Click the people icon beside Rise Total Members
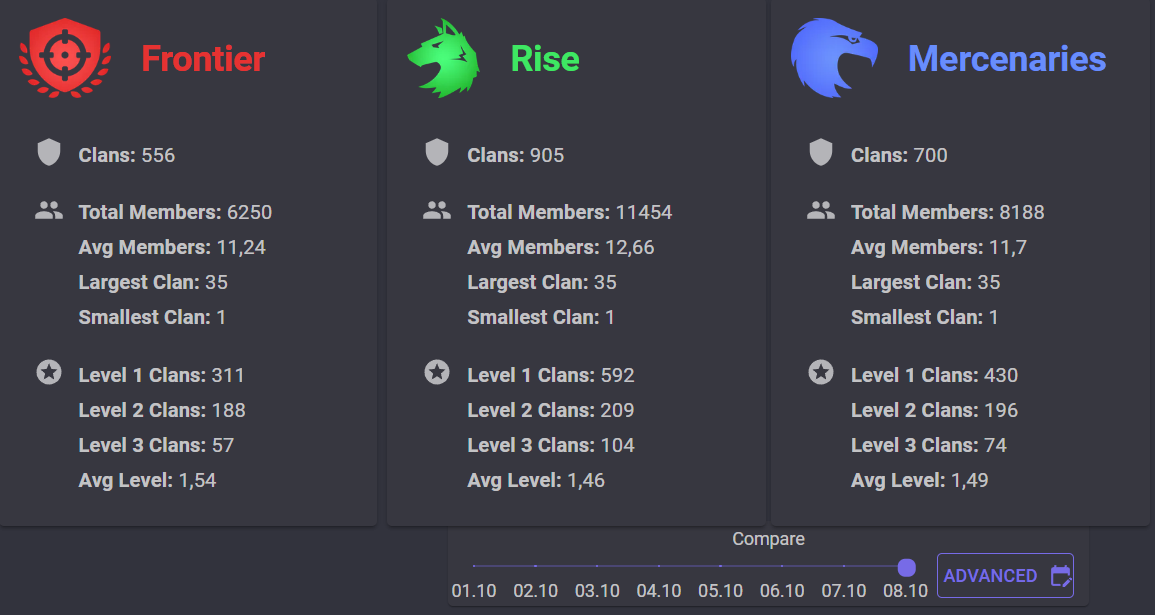This screenshot has width=1155, height=615. point(437,211)
